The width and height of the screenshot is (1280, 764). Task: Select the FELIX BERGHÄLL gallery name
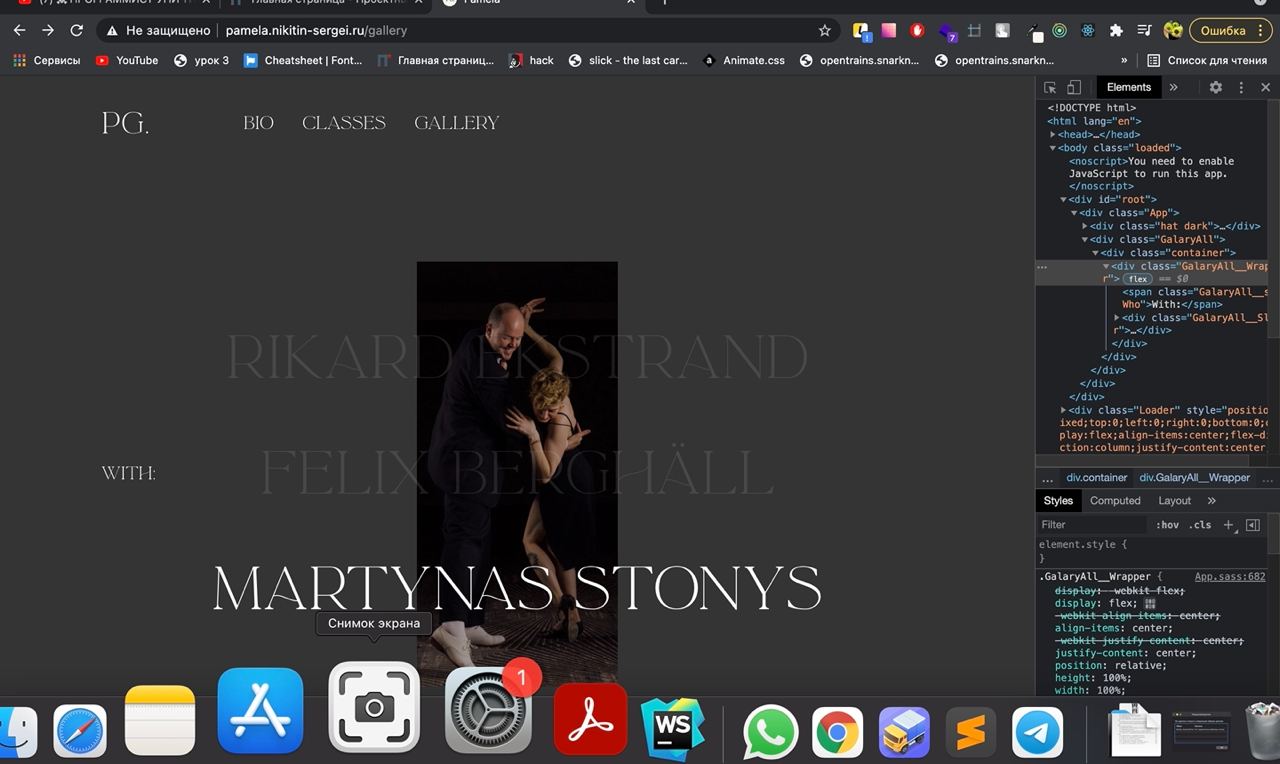(x=517, y=472)
